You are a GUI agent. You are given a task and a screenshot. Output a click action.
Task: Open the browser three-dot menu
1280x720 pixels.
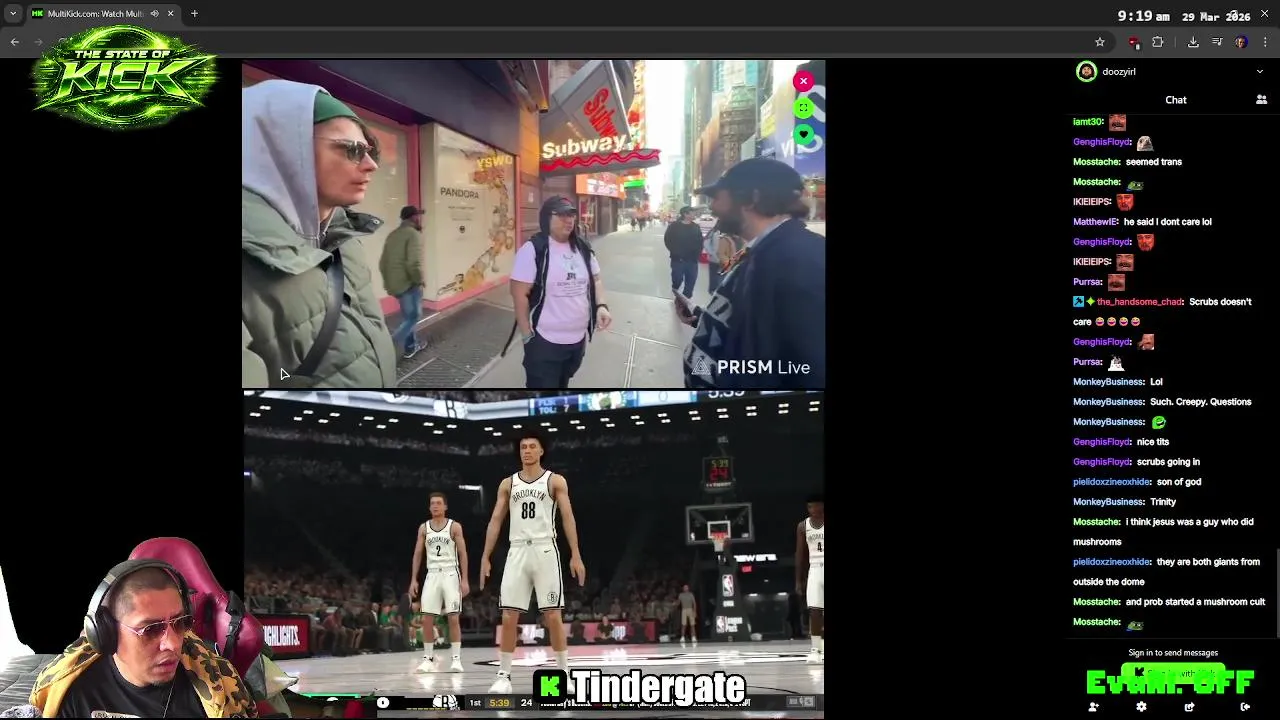pyautogui.click(x=1266, y=42)
